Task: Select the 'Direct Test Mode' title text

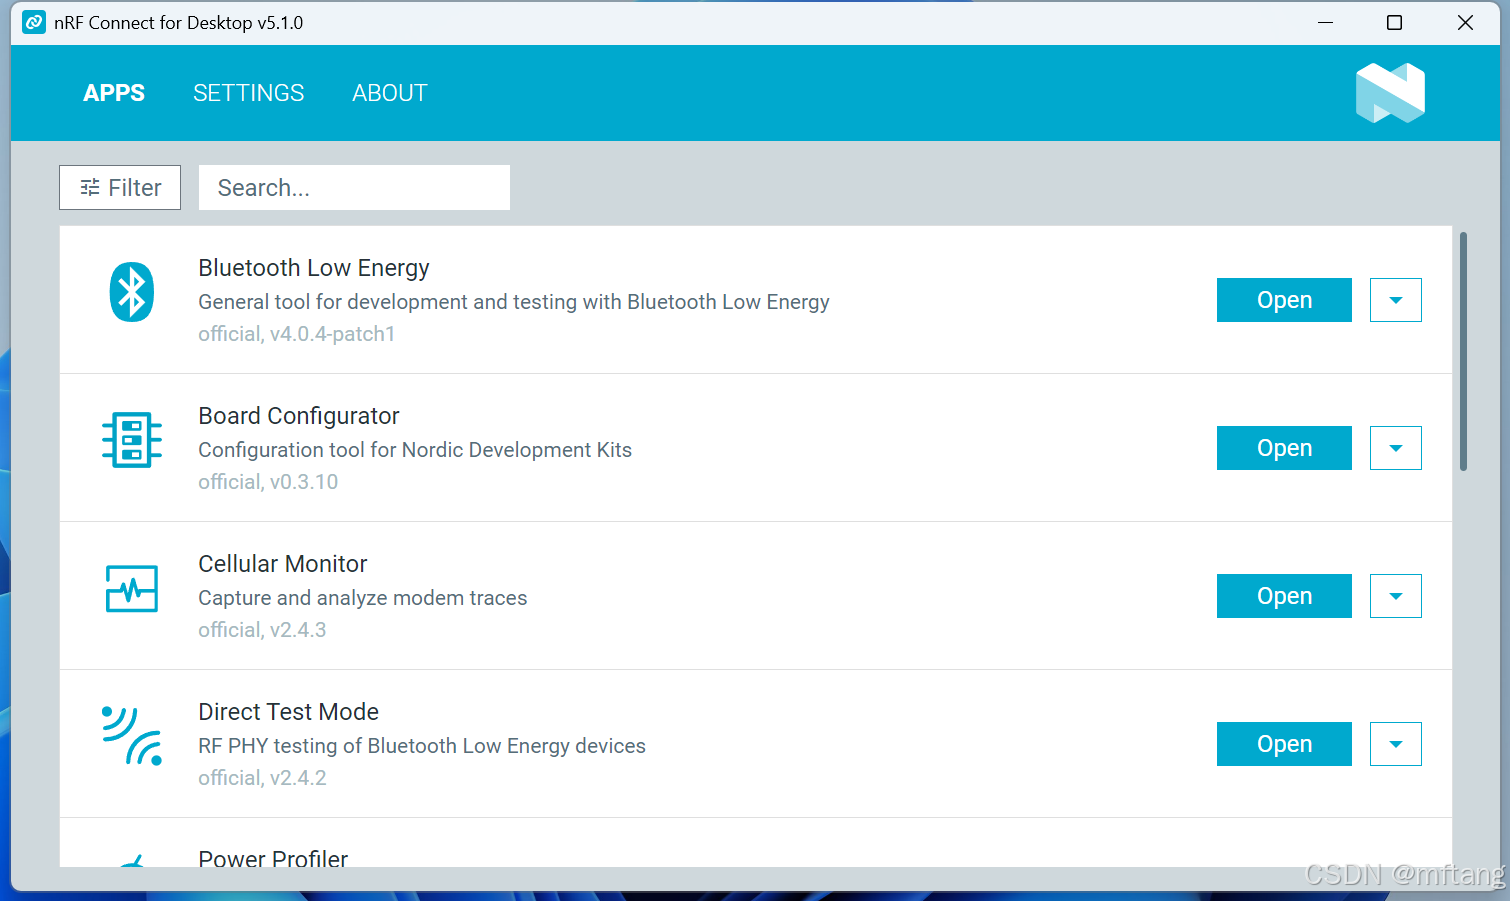Action: click(x=289, y=712)
